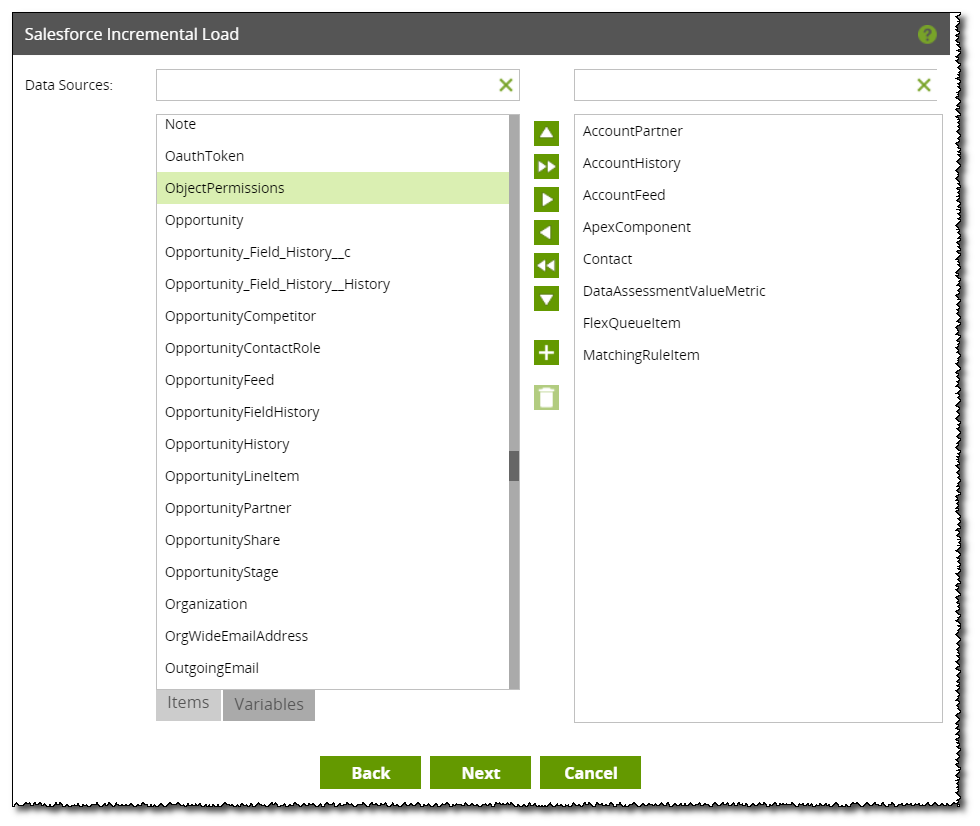Viewport: 980px width, 826px height.
Task: Select OutgoingEmail in the list
Action: (x=332, y=668)
